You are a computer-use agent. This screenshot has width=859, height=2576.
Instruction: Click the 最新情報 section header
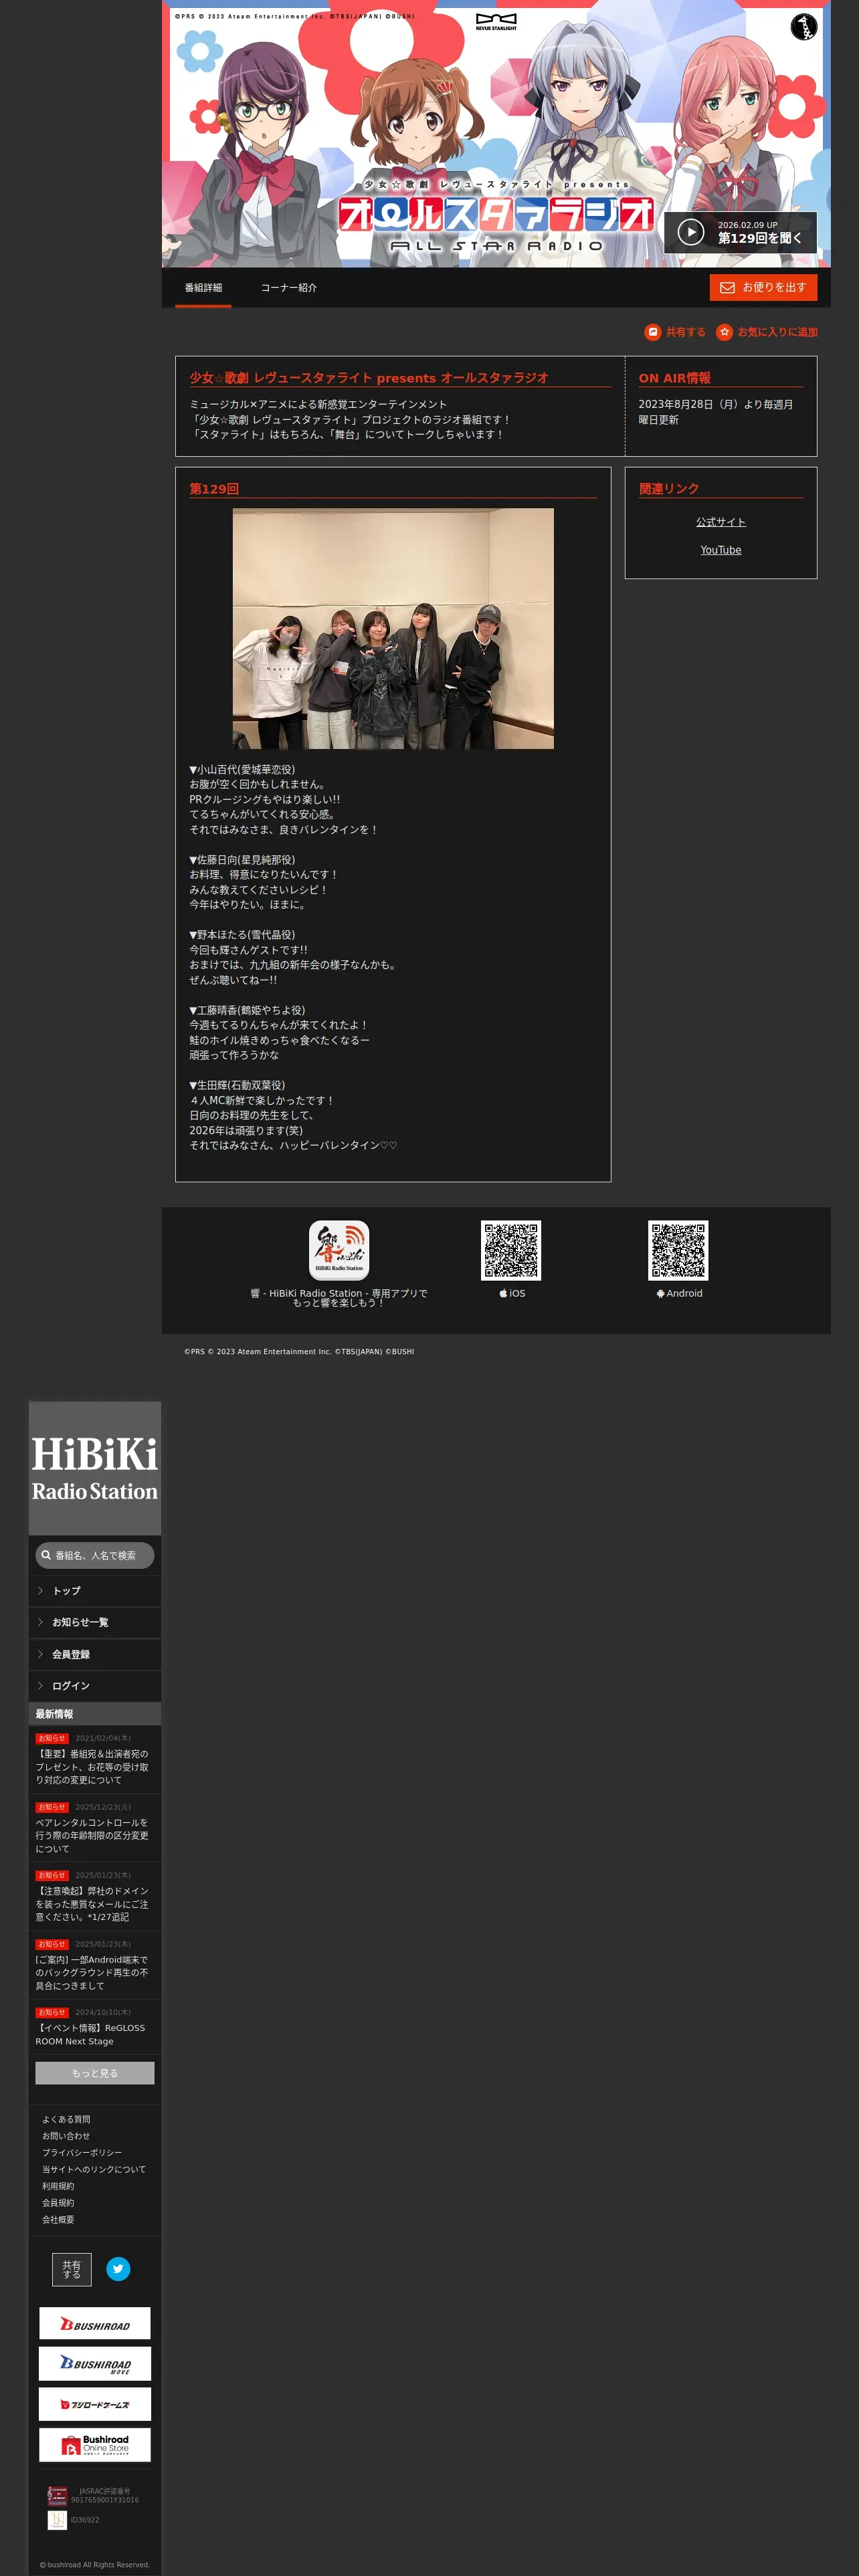[x=95, y=1714]
